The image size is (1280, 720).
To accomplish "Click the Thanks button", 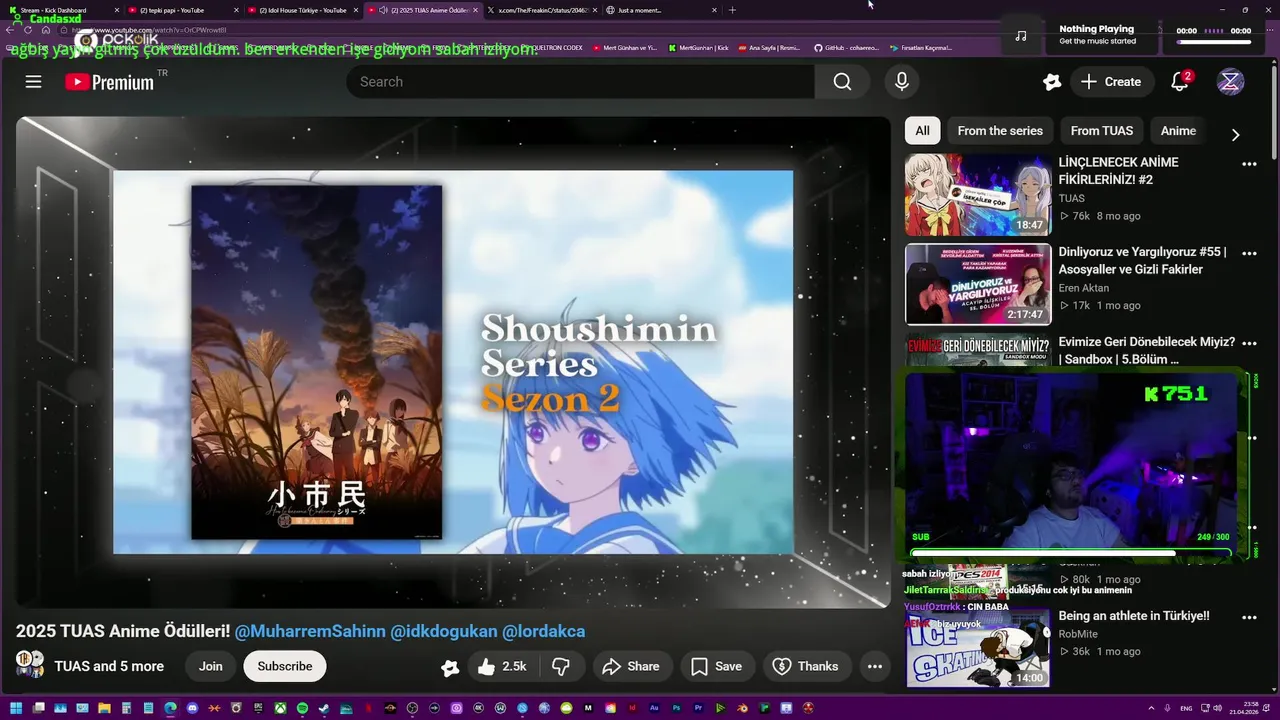I will (806, 666).
